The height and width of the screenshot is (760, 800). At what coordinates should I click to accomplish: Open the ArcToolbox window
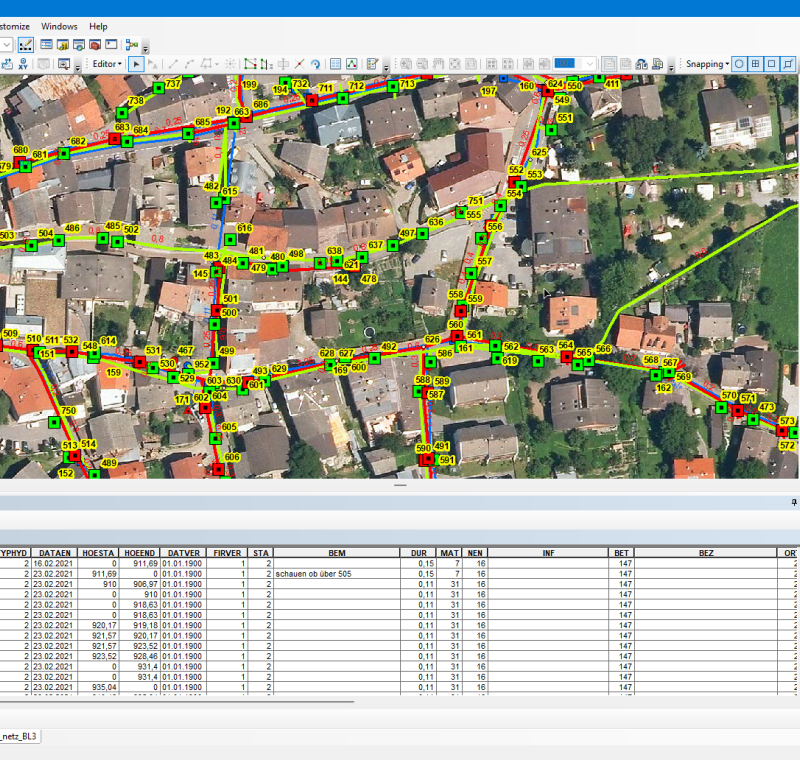click(94, 45)
